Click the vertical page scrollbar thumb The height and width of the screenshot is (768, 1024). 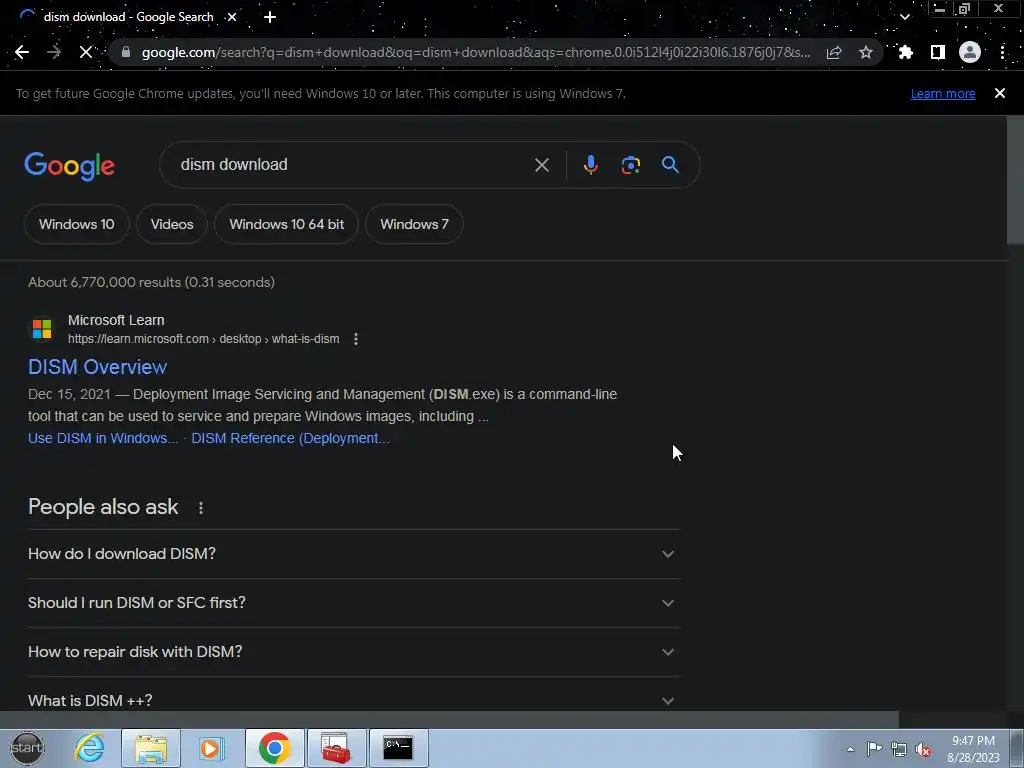[x=1016, y=180]
